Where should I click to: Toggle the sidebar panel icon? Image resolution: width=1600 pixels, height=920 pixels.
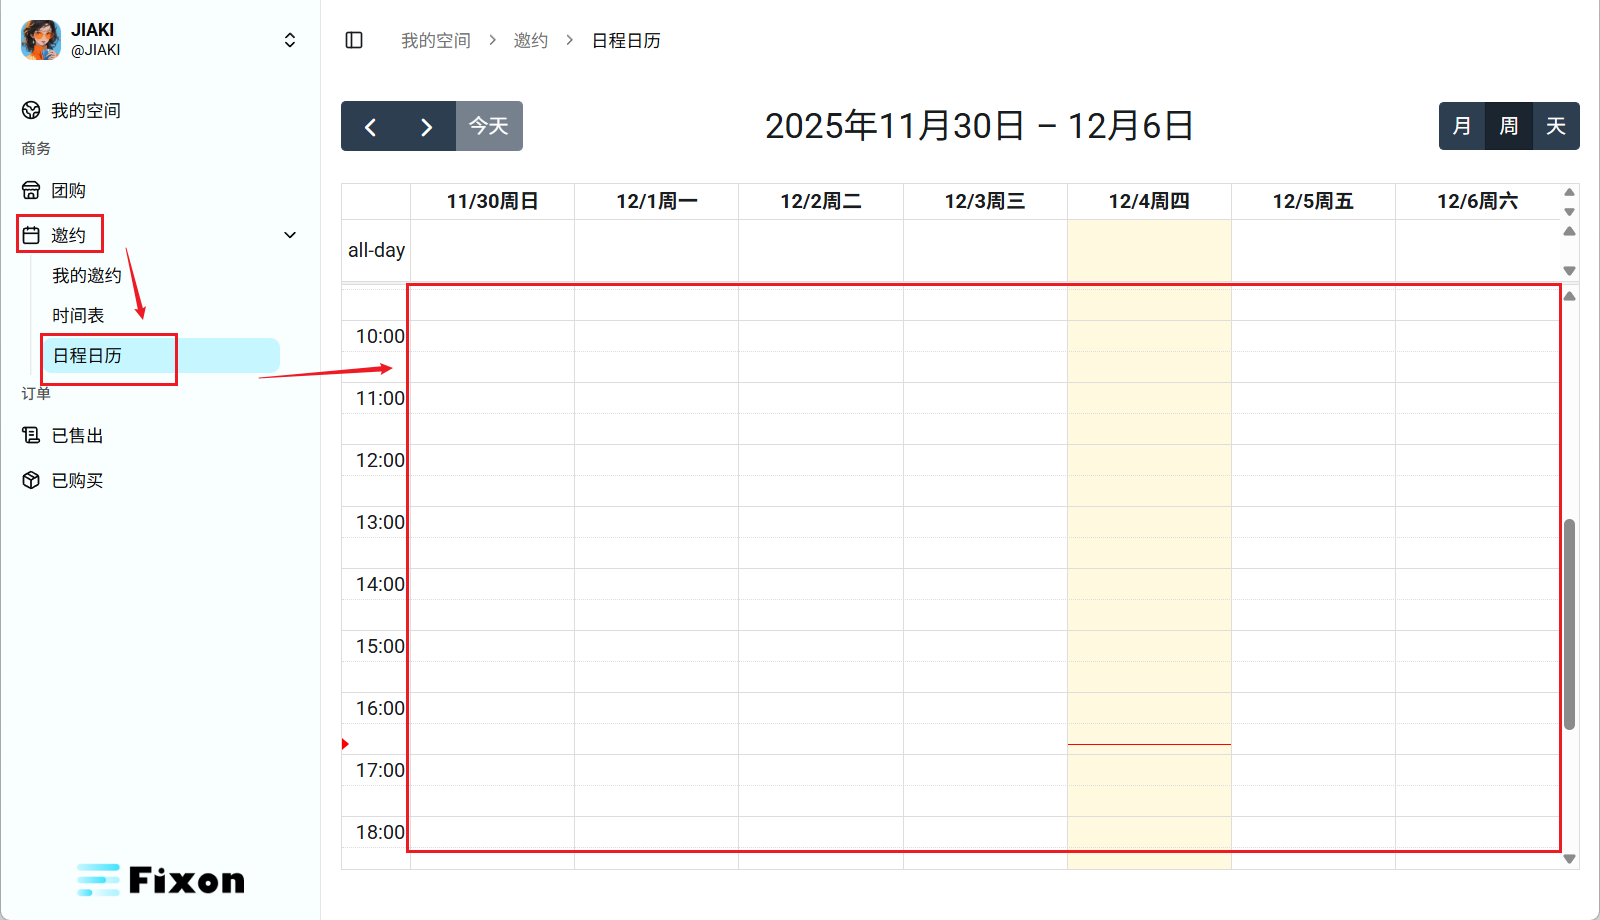coord(354,40)
